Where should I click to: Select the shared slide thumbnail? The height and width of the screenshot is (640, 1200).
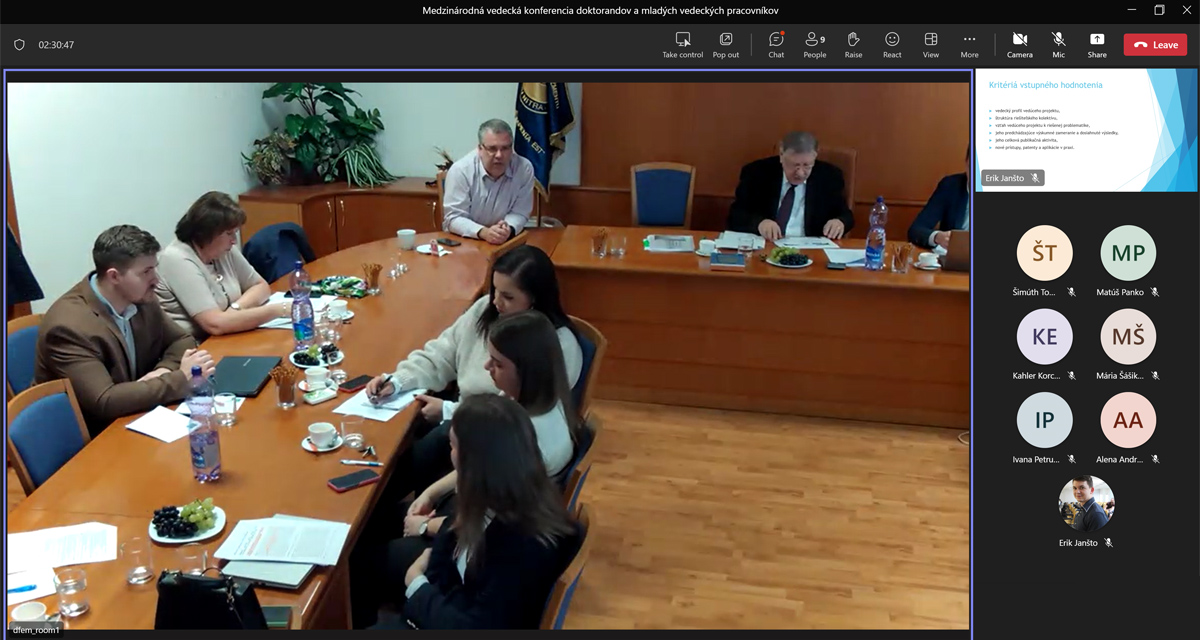click(1085, 129)
